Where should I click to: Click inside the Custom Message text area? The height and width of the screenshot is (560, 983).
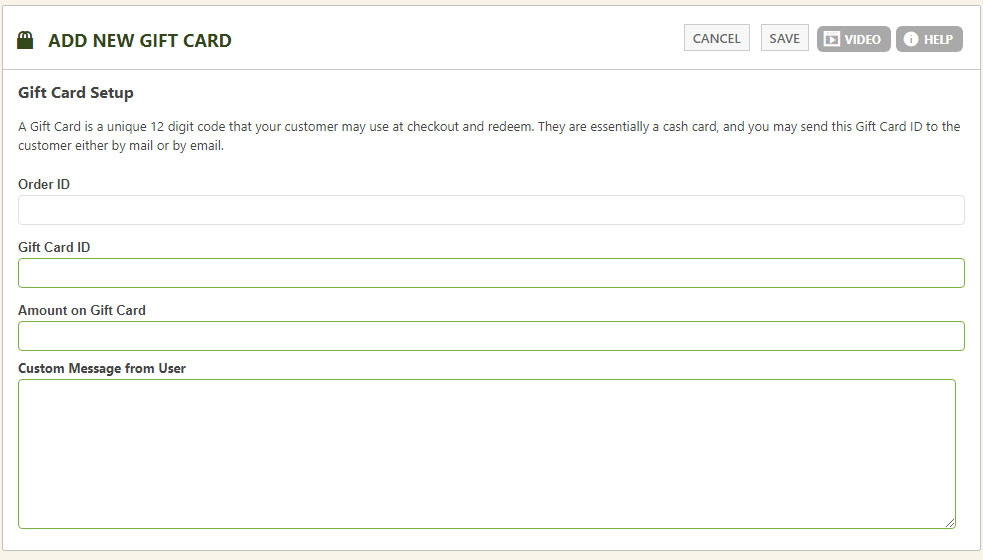(x=486, y=453)
